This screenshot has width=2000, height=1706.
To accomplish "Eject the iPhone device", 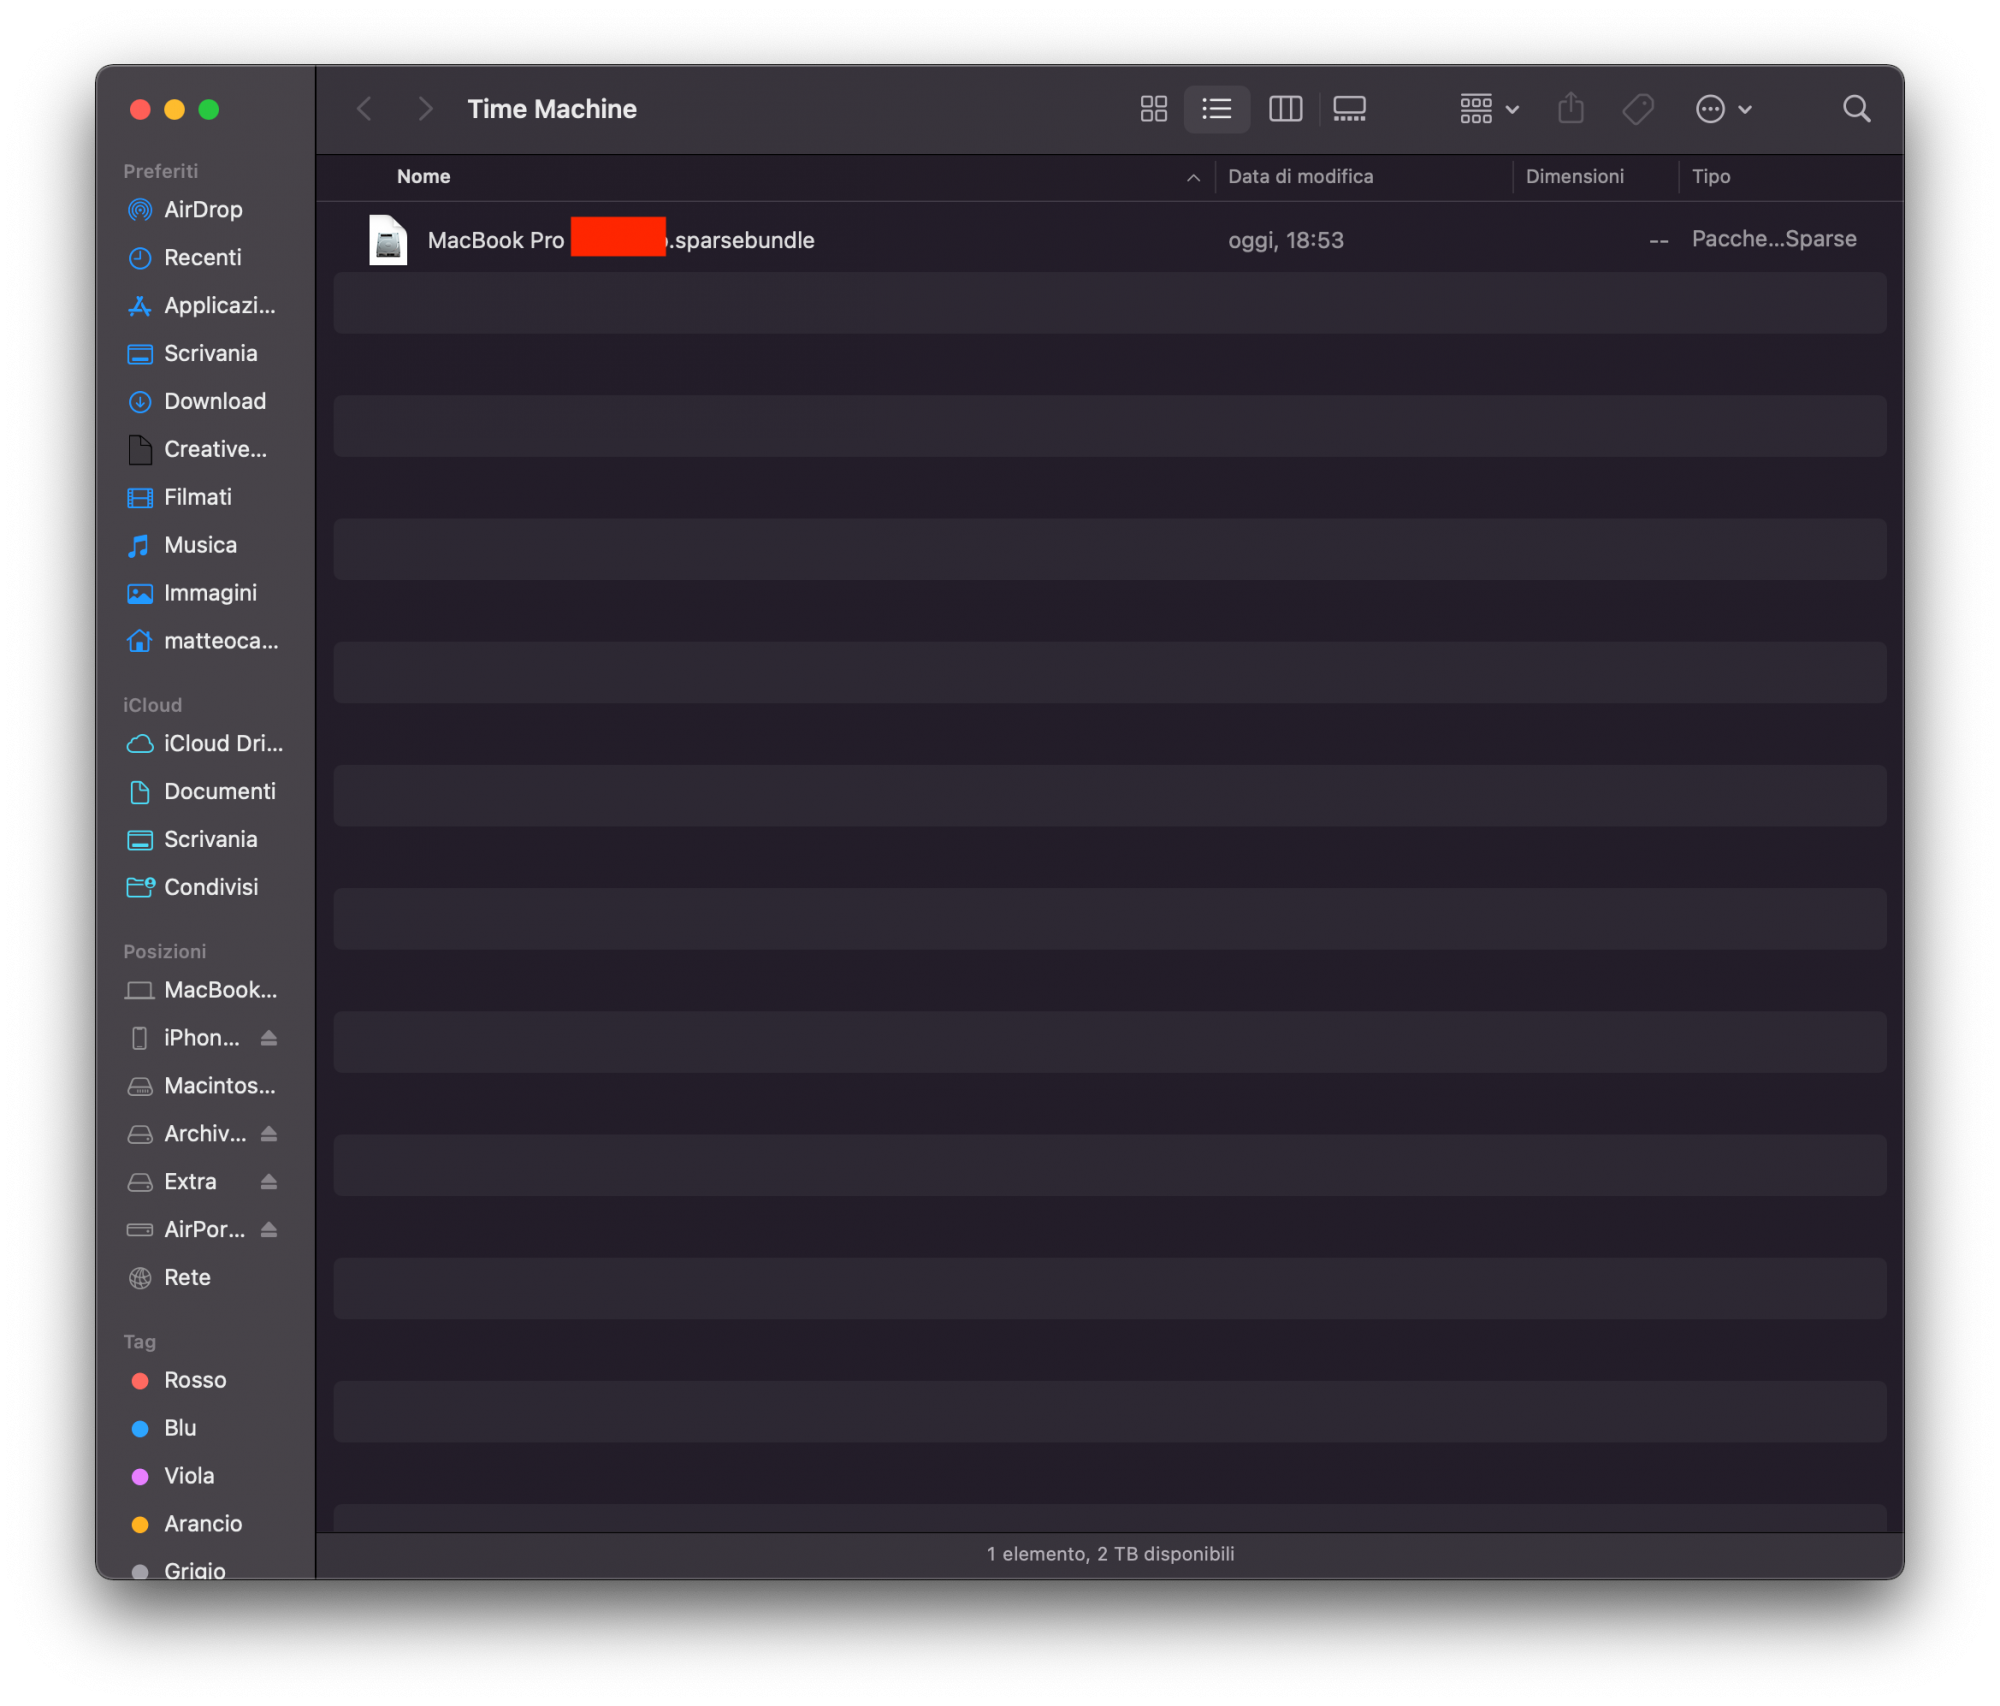I will click(x=268, y=1038).
